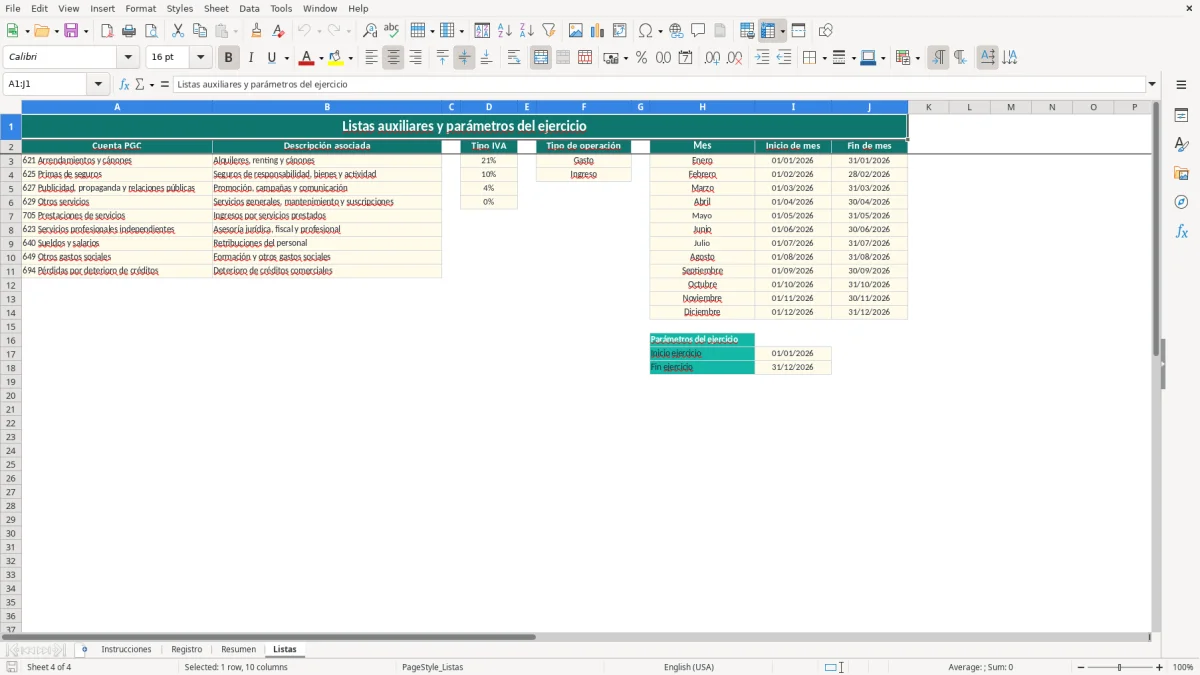Open background color dropdown arrow
Screen dimensions: 1200x675
coord(350,58)
